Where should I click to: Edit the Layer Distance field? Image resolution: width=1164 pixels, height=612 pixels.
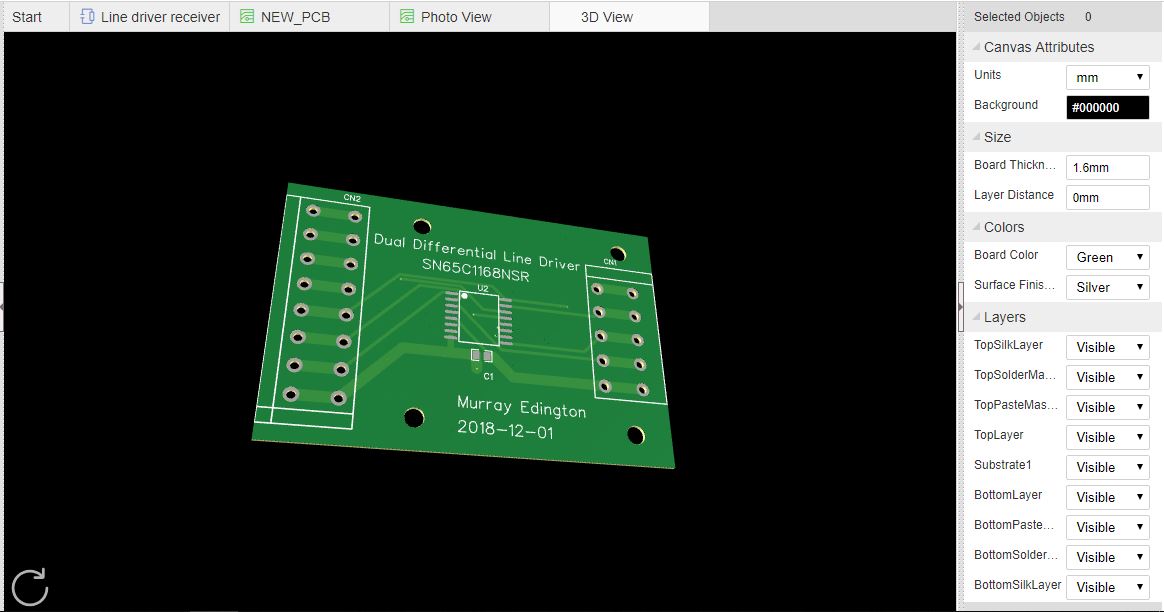(1108, 198)
